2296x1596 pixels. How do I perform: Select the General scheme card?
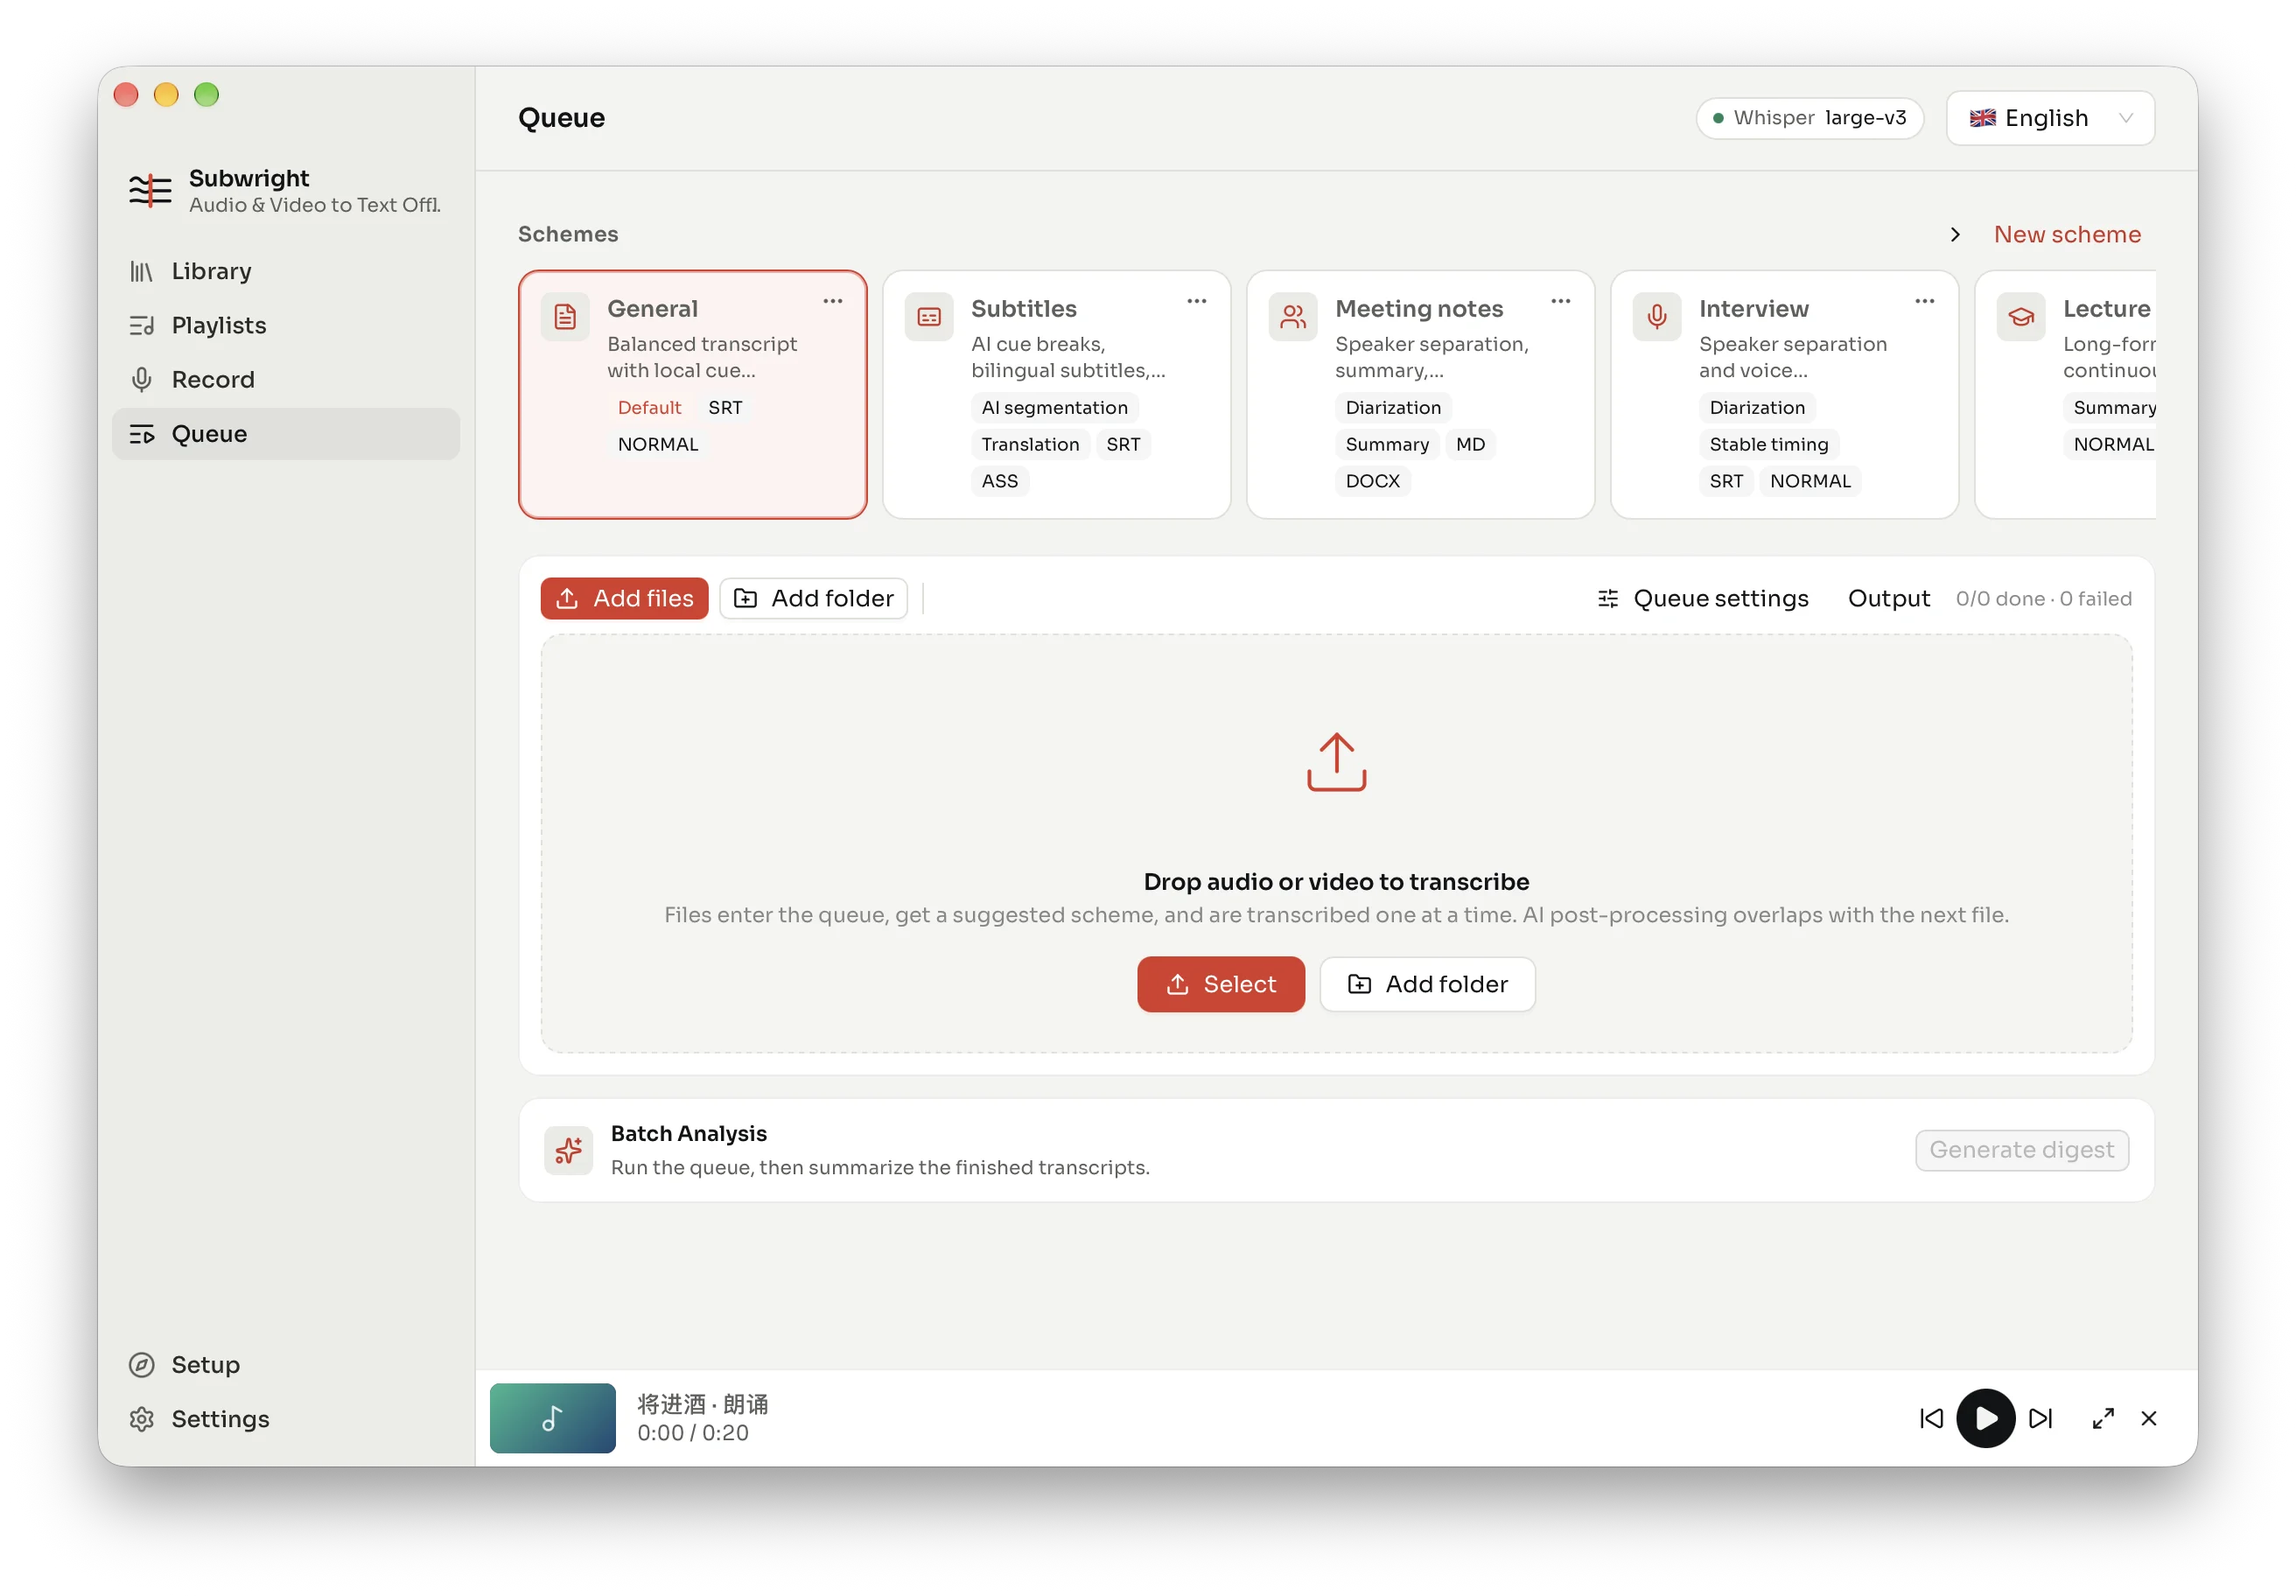click(x=692, y=394)
